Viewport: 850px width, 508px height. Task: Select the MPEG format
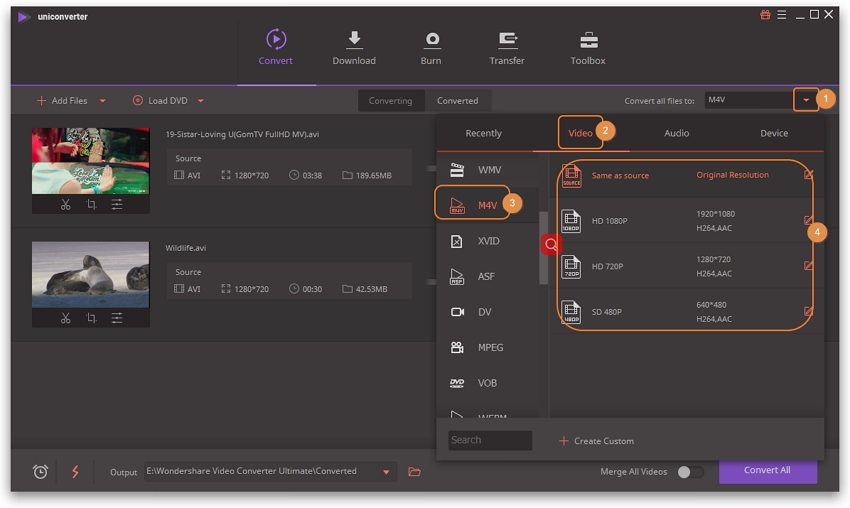click(487, 348)
